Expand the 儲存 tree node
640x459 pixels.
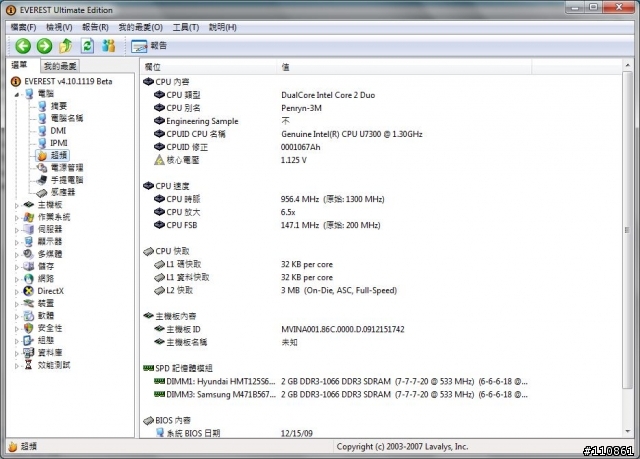[x=17, y=267]
